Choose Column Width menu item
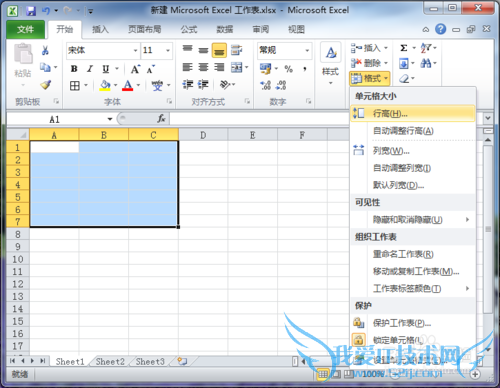This screenshot has width=500, height=388. [413, 151]
